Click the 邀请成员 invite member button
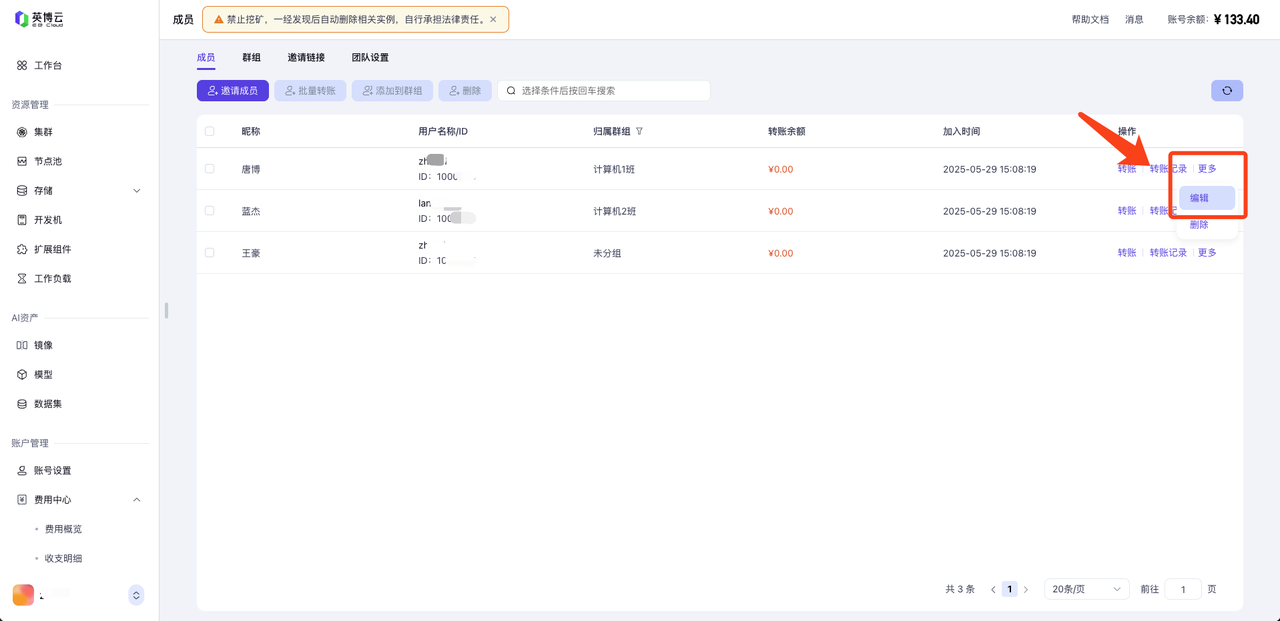The image size is (1280, 621). coord(232,91)
